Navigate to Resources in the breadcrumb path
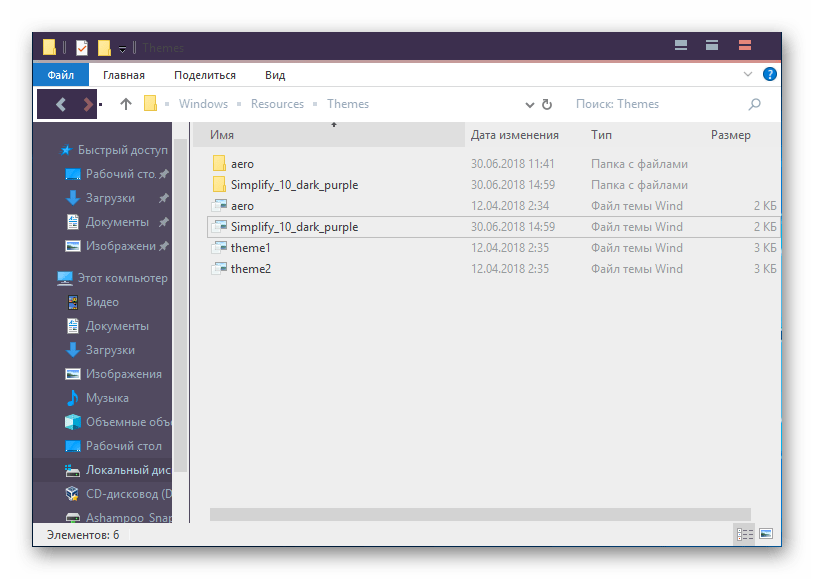This screenshot has height=579, width=814. [277, 104]
